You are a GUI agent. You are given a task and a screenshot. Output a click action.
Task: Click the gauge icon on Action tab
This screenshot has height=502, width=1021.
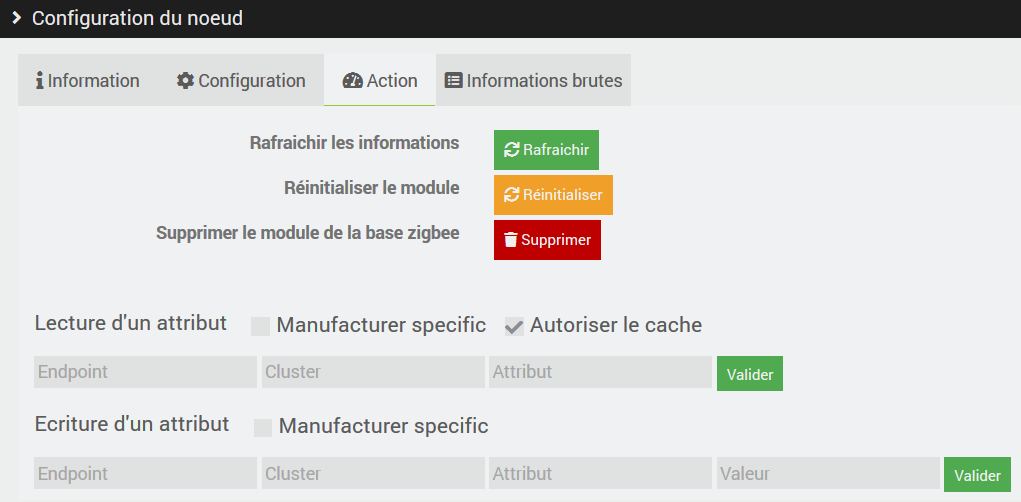(352, 81)
